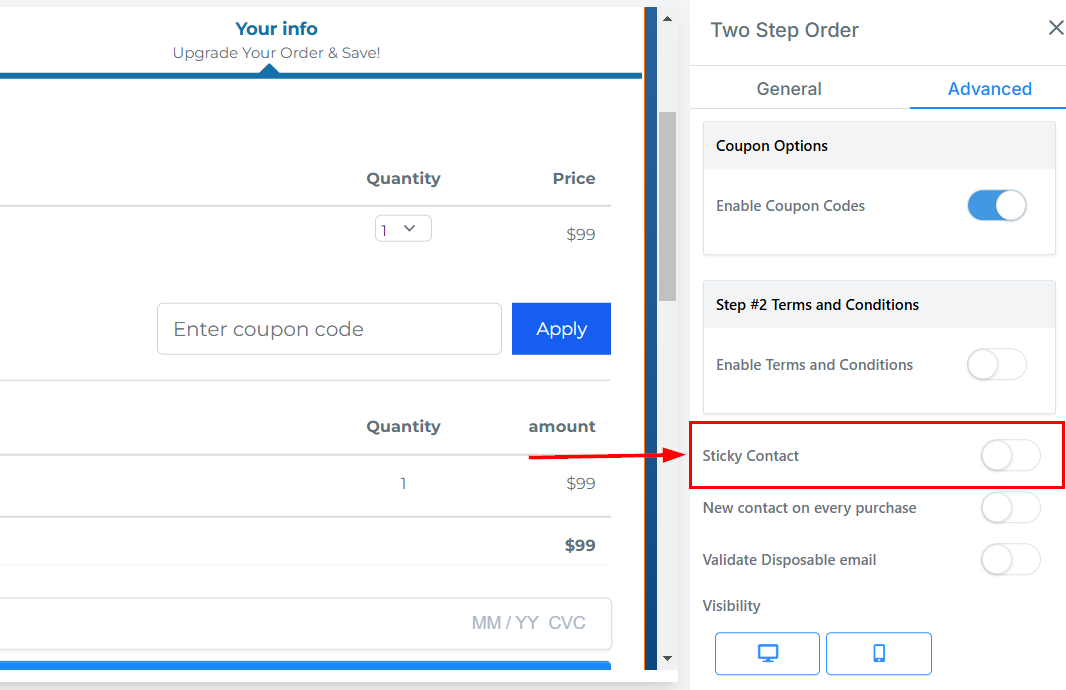This screenshot has height=690, width=1066.
Task: Click the Coupon Options section header
Action: click(x=879, y=146)
